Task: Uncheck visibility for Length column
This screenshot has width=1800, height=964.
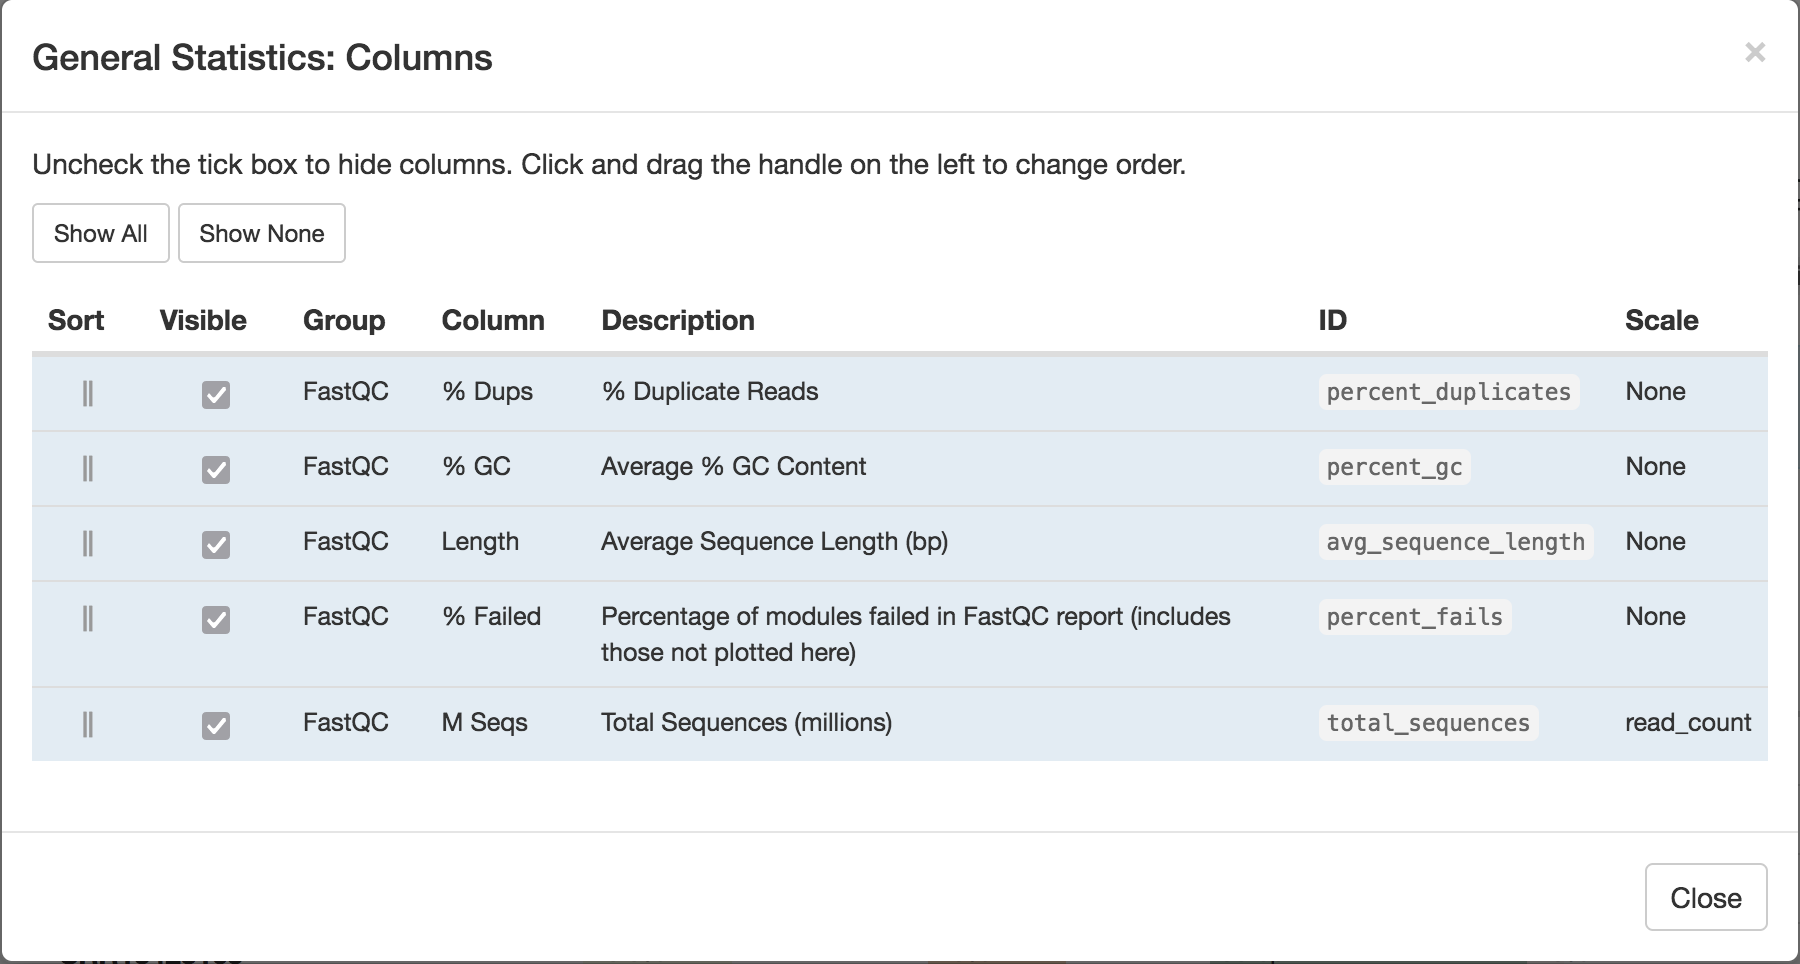Action: point(216,544)
